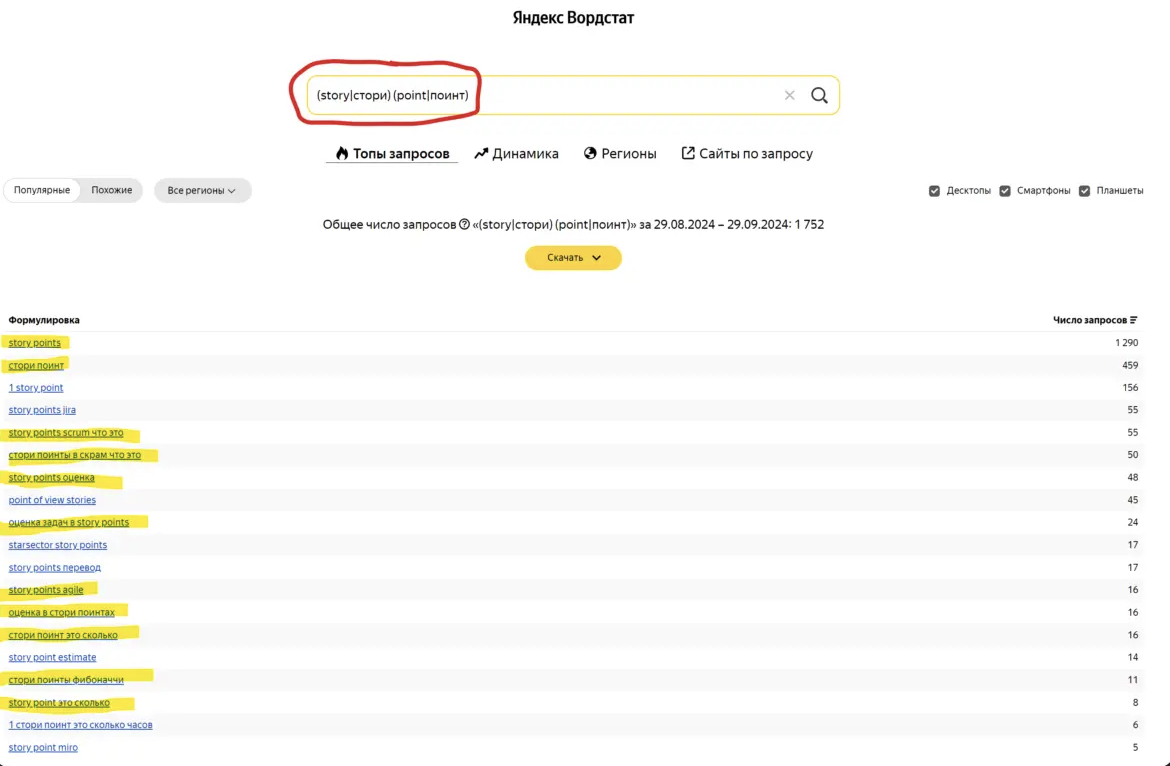Click the 24 request count value
Image resolution: width=1170 pixels, height=766 pixels.
[1133, 523]
